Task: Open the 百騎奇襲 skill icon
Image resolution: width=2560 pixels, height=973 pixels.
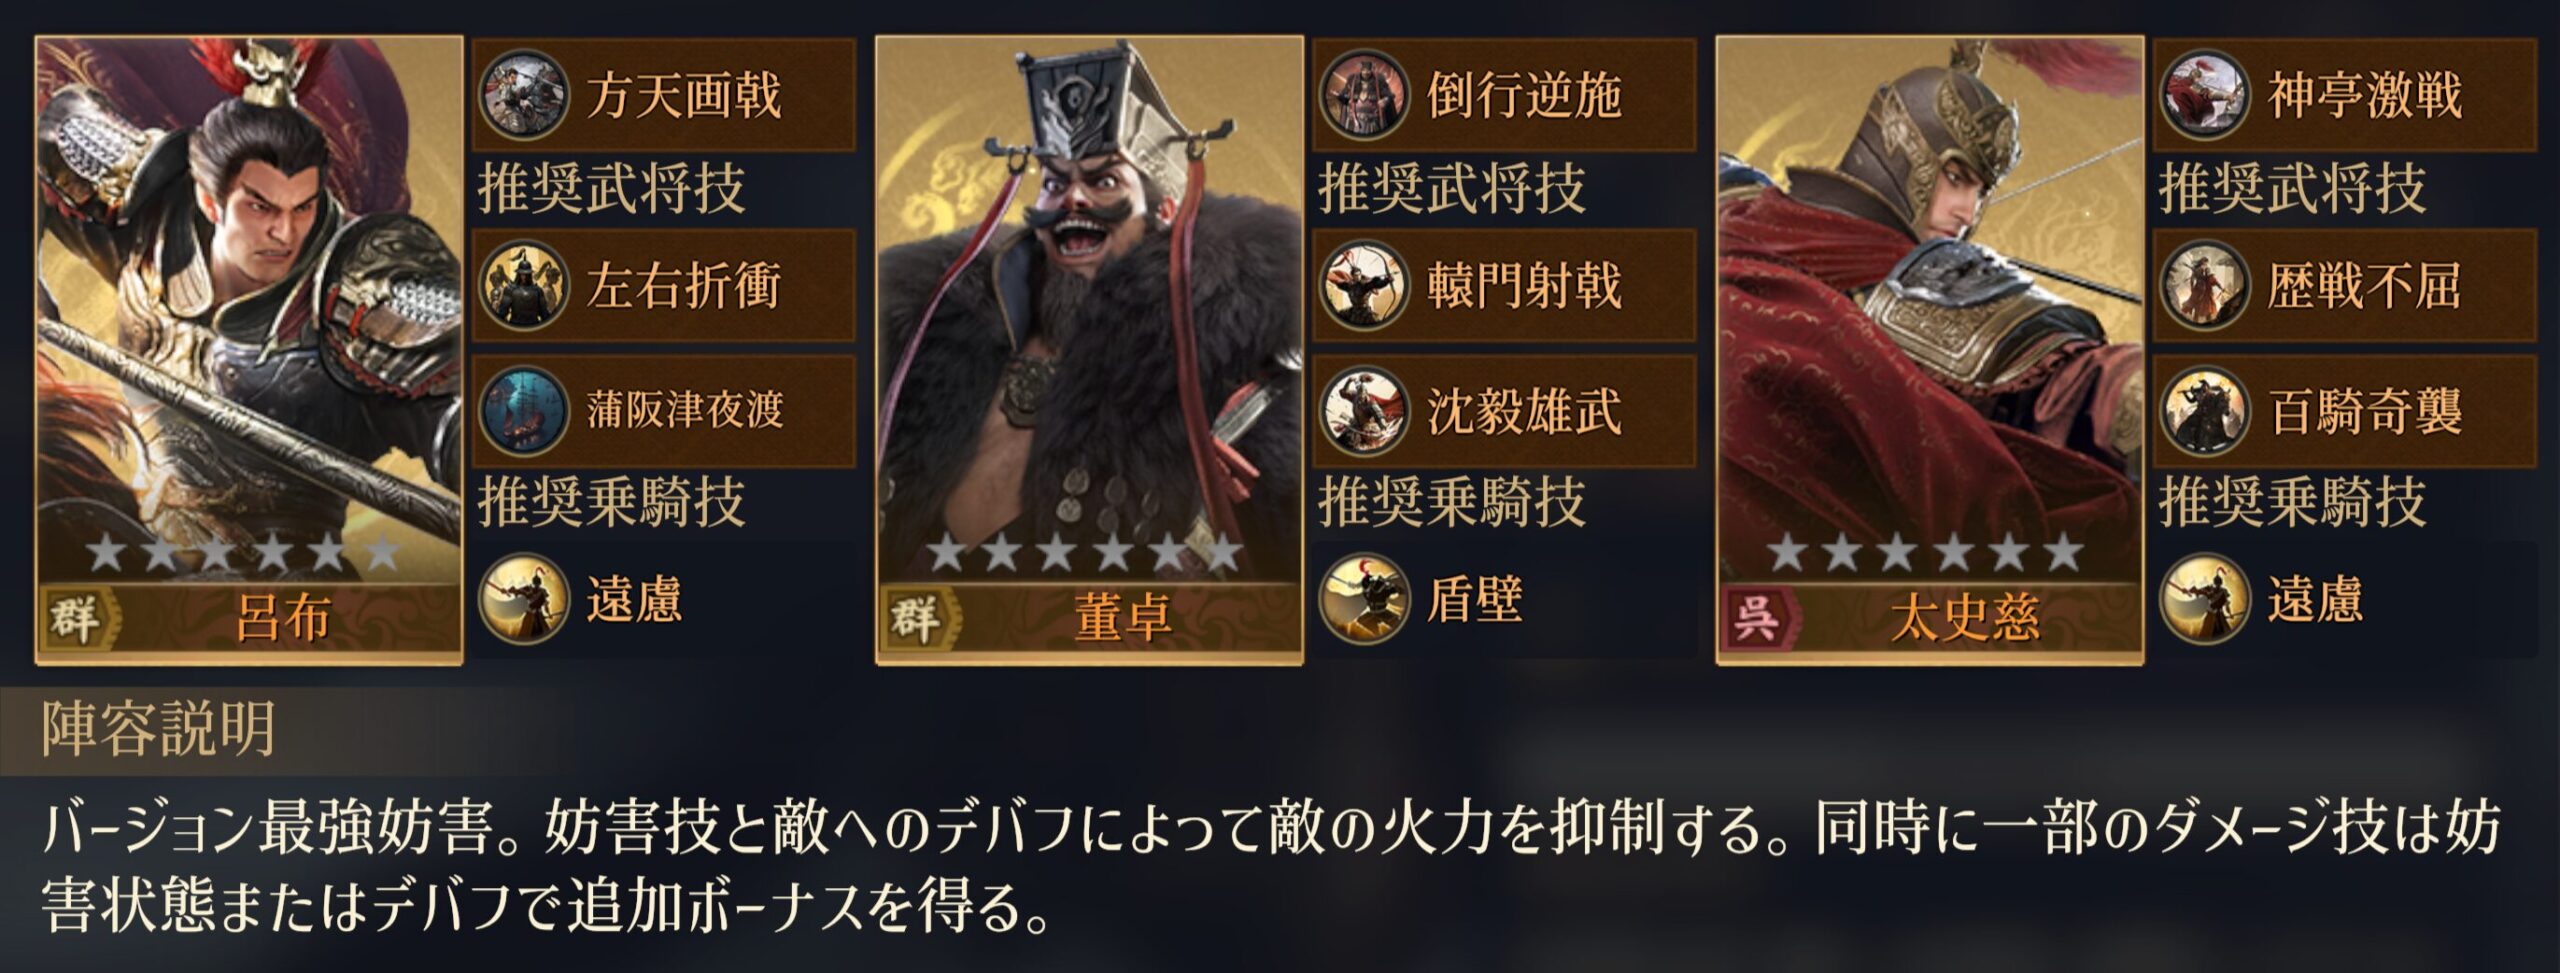Action: click(2204, 411)
